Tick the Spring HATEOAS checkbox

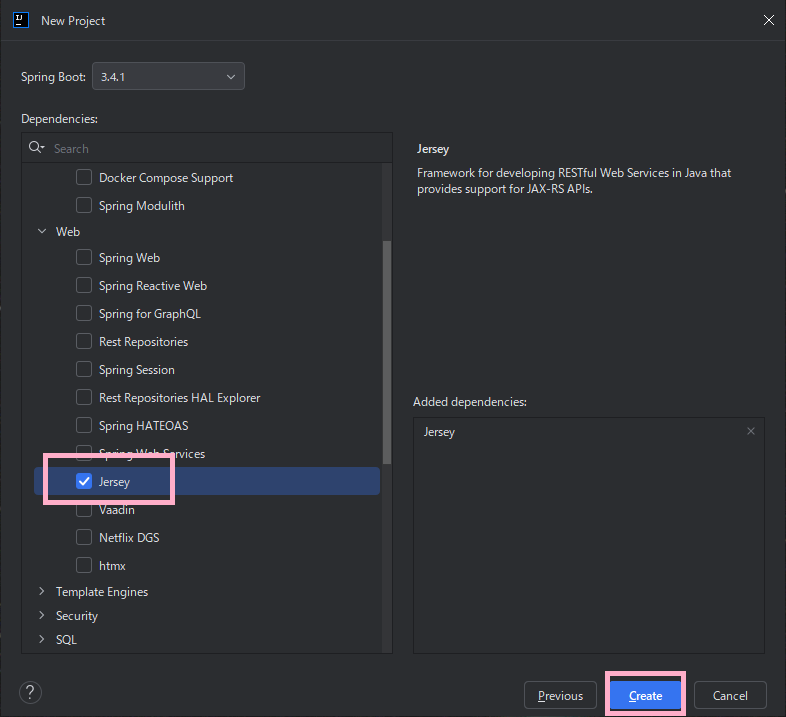point(84,425)
